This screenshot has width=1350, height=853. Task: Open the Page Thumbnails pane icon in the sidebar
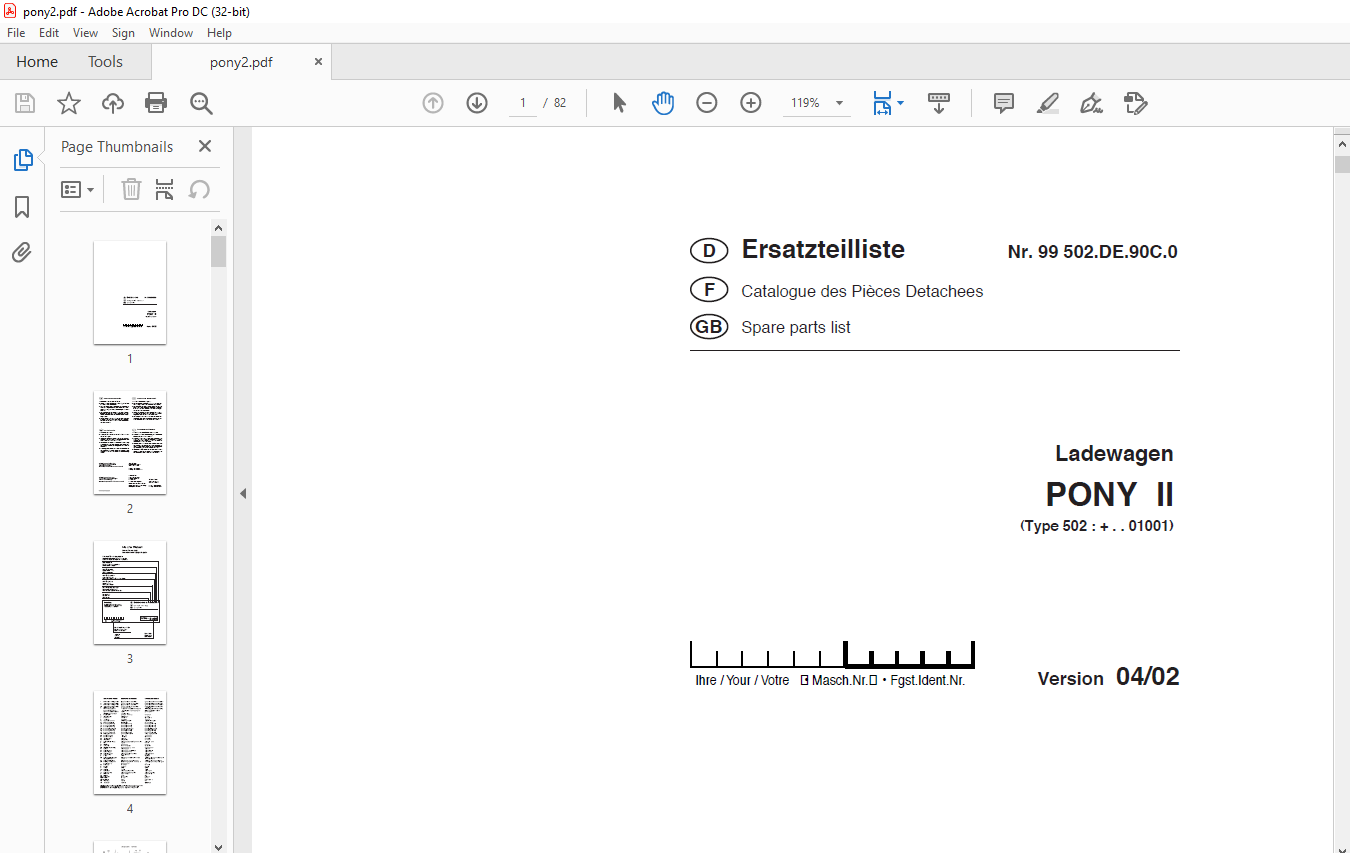point(22,160)
